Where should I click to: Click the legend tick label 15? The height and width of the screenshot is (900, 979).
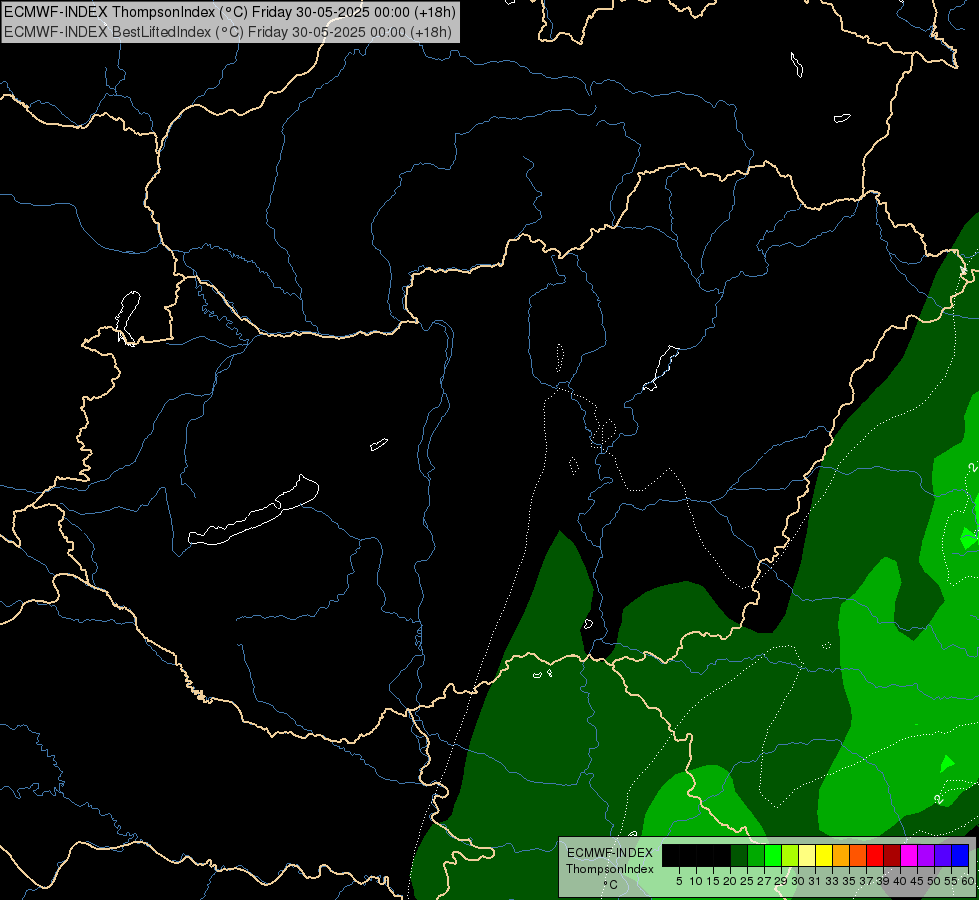713,881
